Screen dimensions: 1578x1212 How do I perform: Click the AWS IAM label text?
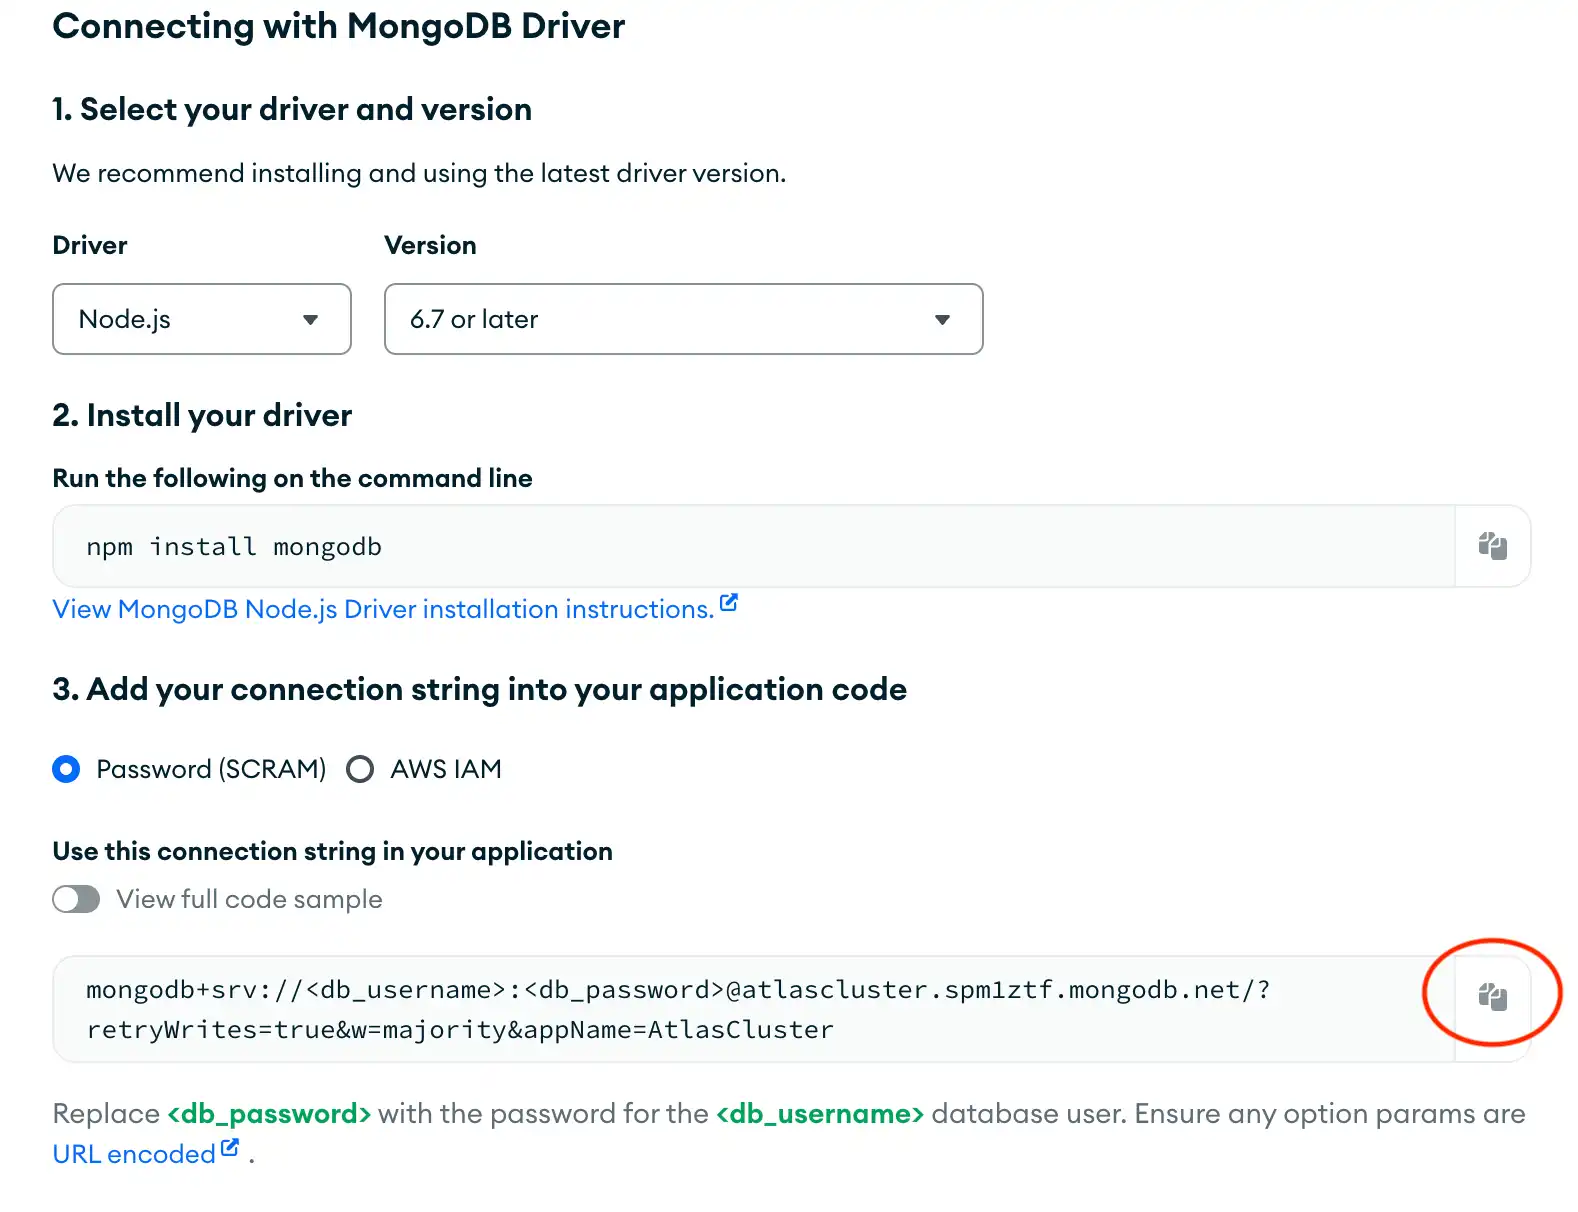[x=446, y=769]
